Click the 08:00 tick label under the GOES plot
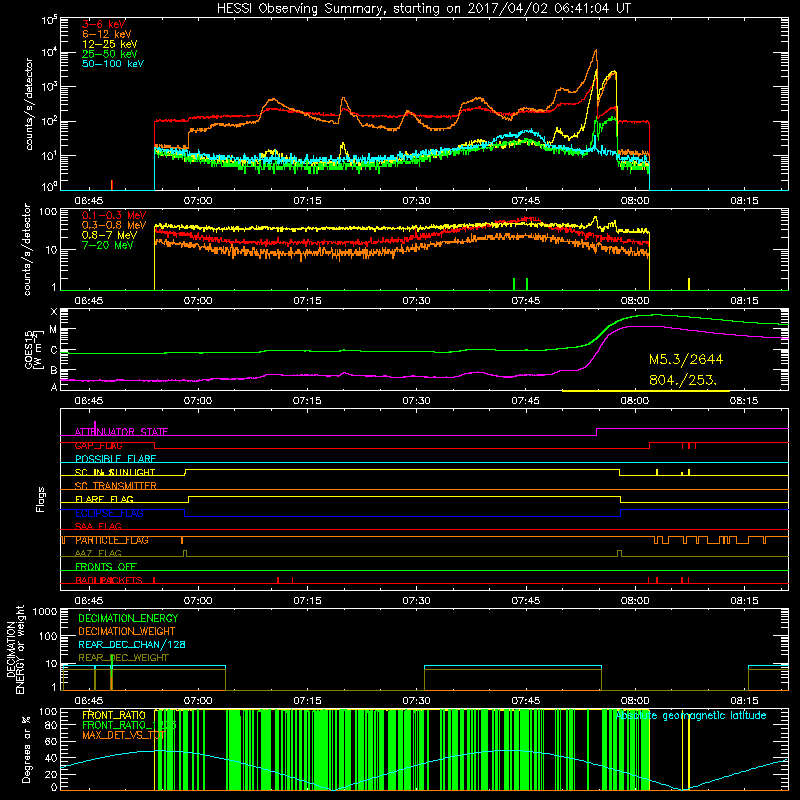Image resolution: width=800 pixels, height=800 pixels. tap(635, 401)
